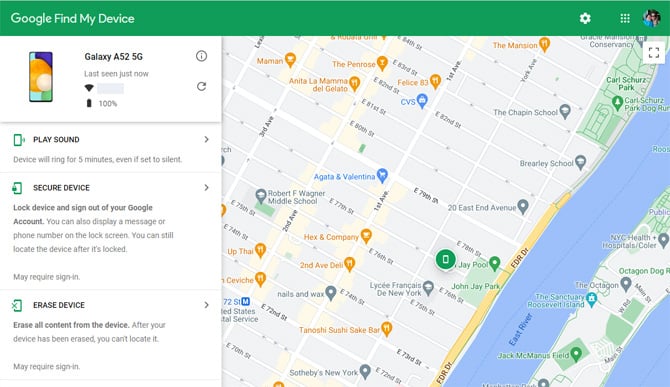Select Carl Schurz Park Dog Run pin
This screenshot has height=387, width=670.
[617, 103]
